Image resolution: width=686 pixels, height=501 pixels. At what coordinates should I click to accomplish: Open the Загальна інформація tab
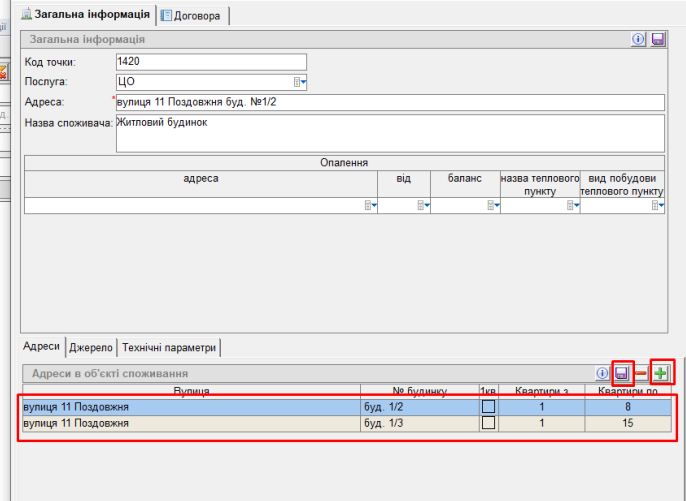click(86, 14)
